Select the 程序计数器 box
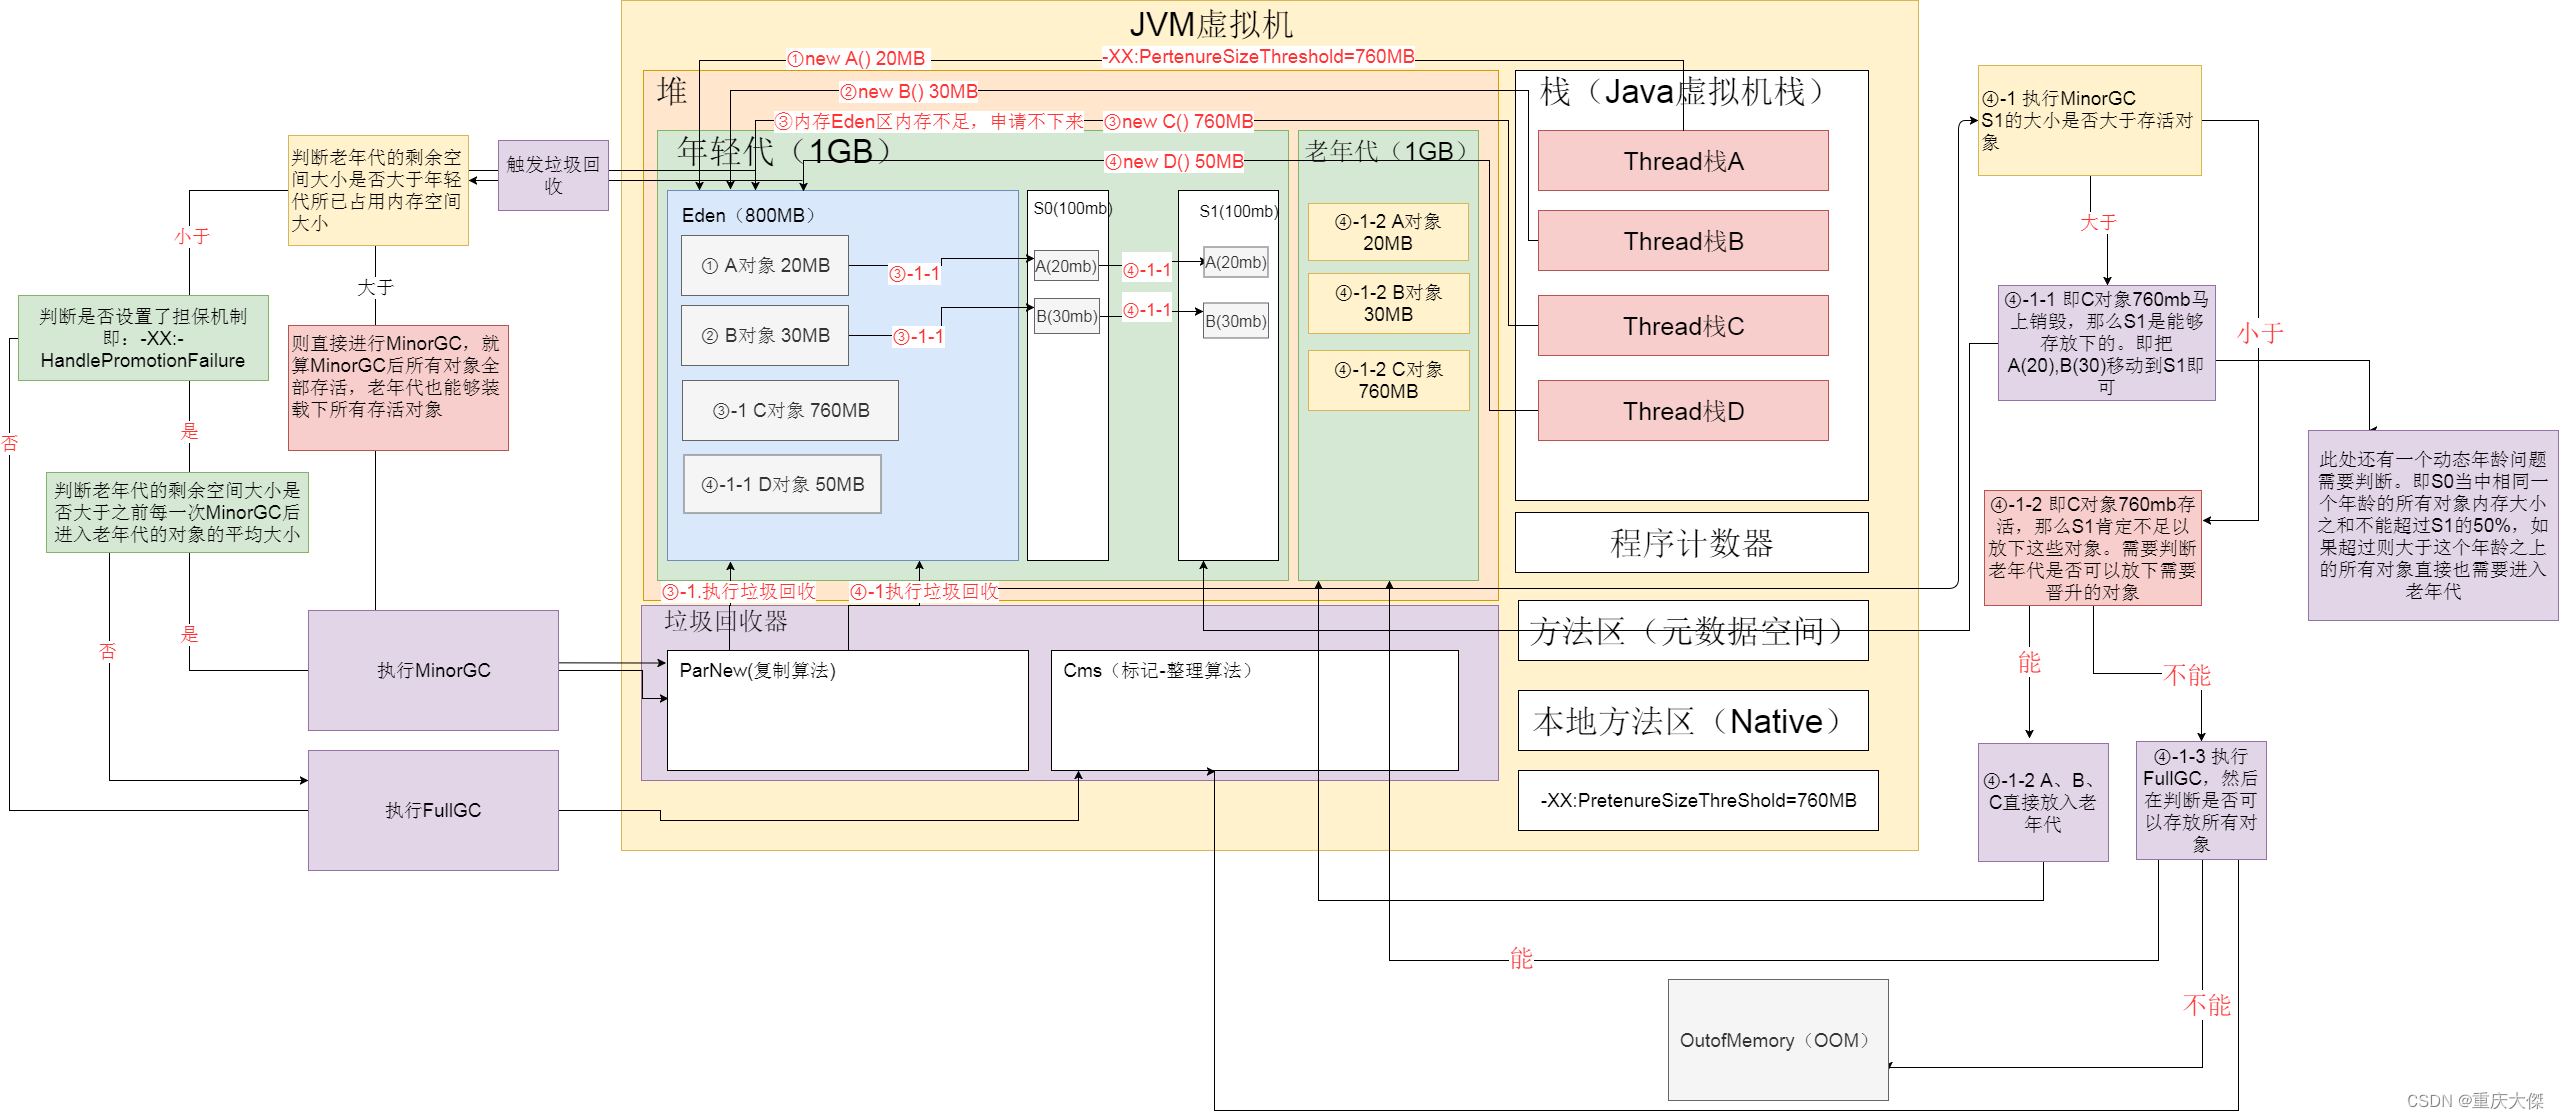The height and width of the screenshot is (1119, 2559). pyautogui.click(x=1690, y=543)
